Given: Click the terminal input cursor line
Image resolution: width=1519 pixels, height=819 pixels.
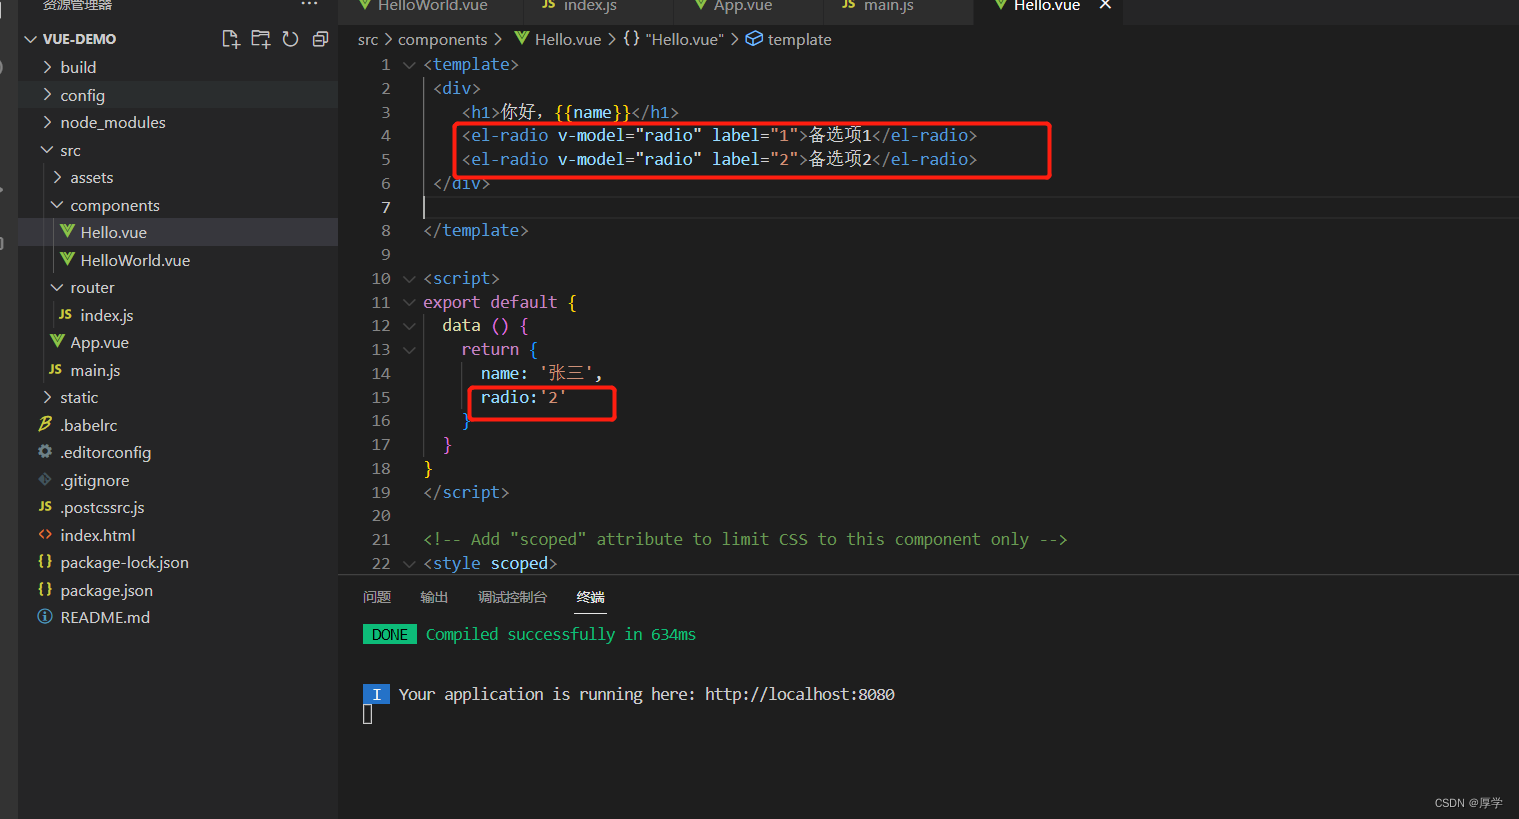Looking at the screenshot, I should [x=367, y=714].
